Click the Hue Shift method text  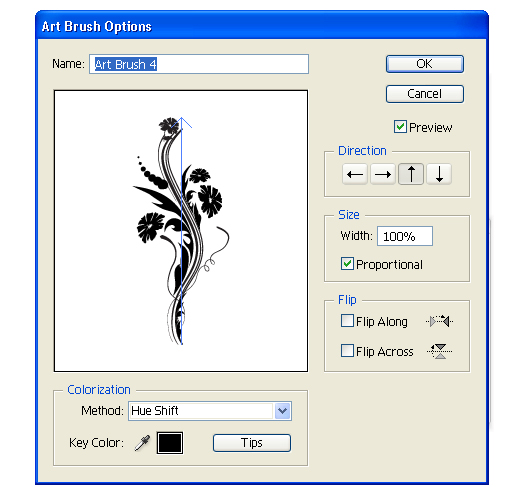pos(155,411)
